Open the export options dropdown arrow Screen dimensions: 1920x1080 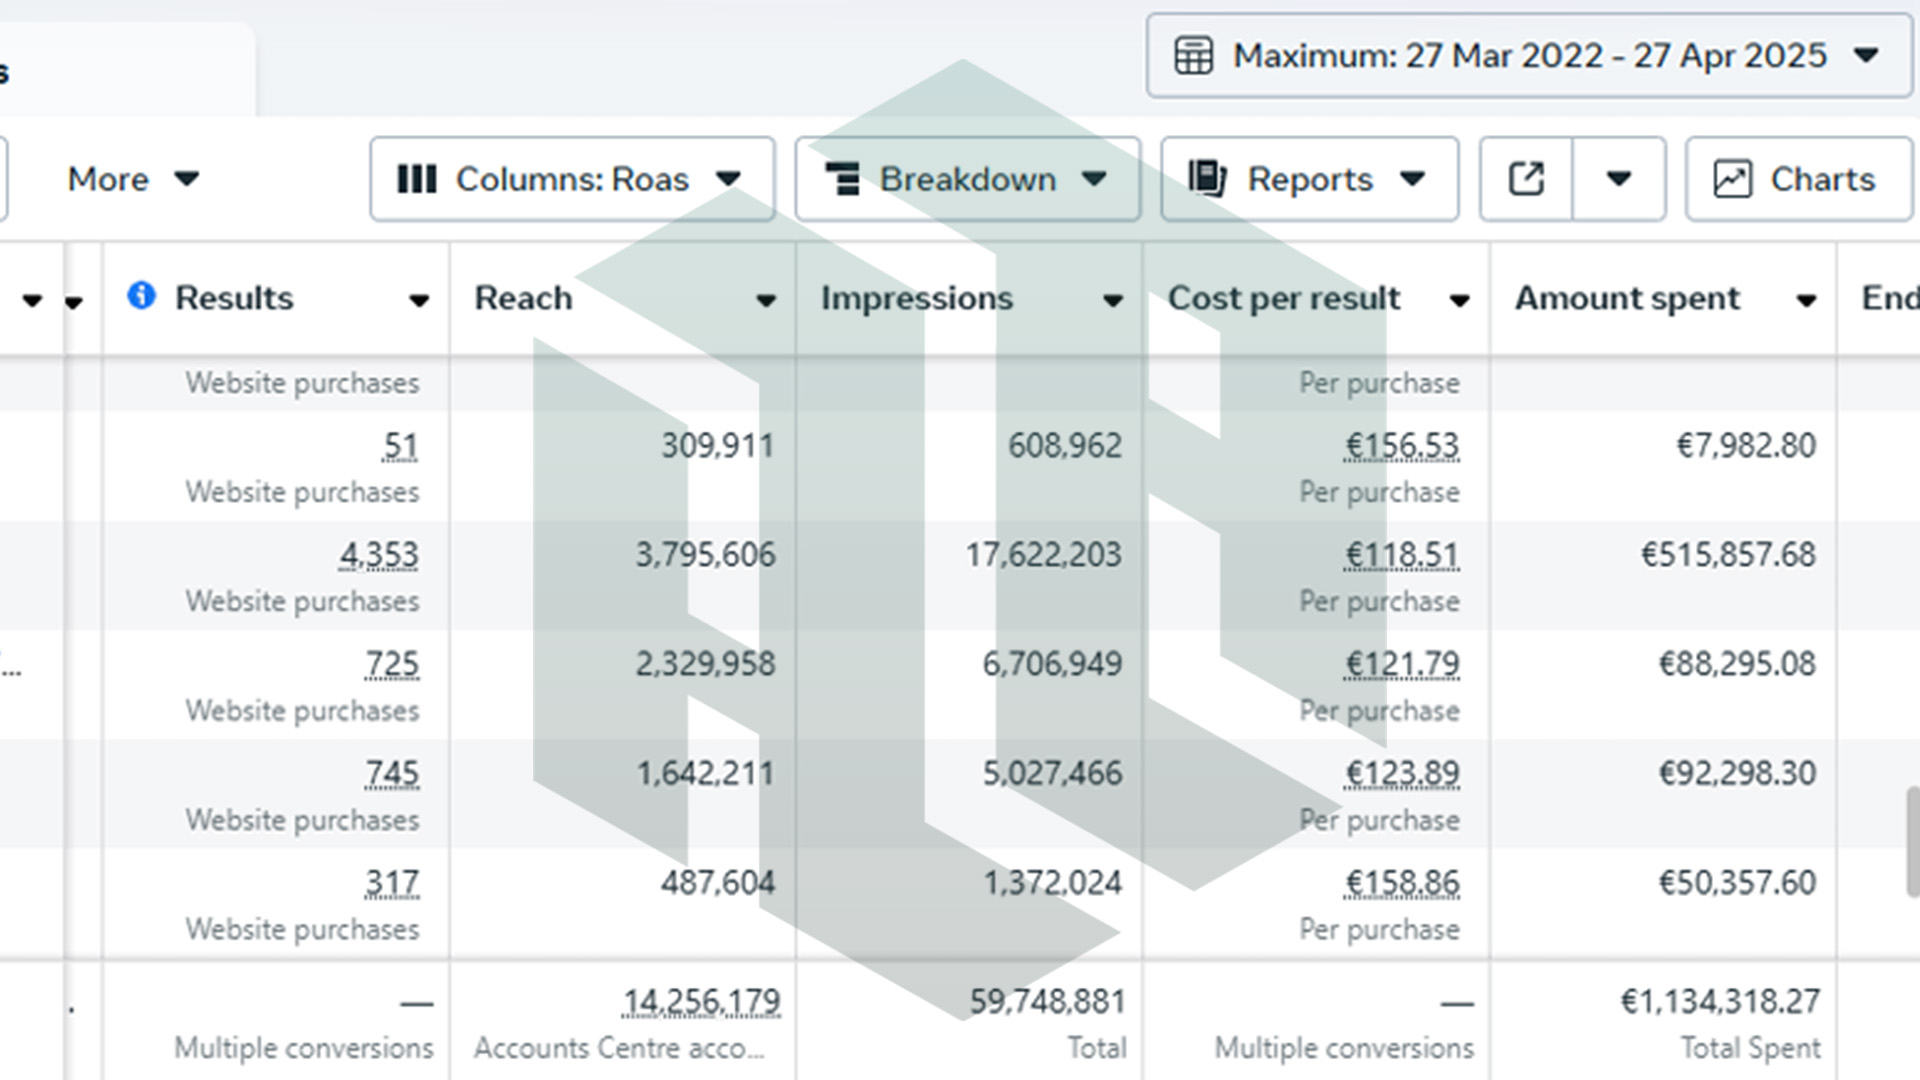point(1619,179)
